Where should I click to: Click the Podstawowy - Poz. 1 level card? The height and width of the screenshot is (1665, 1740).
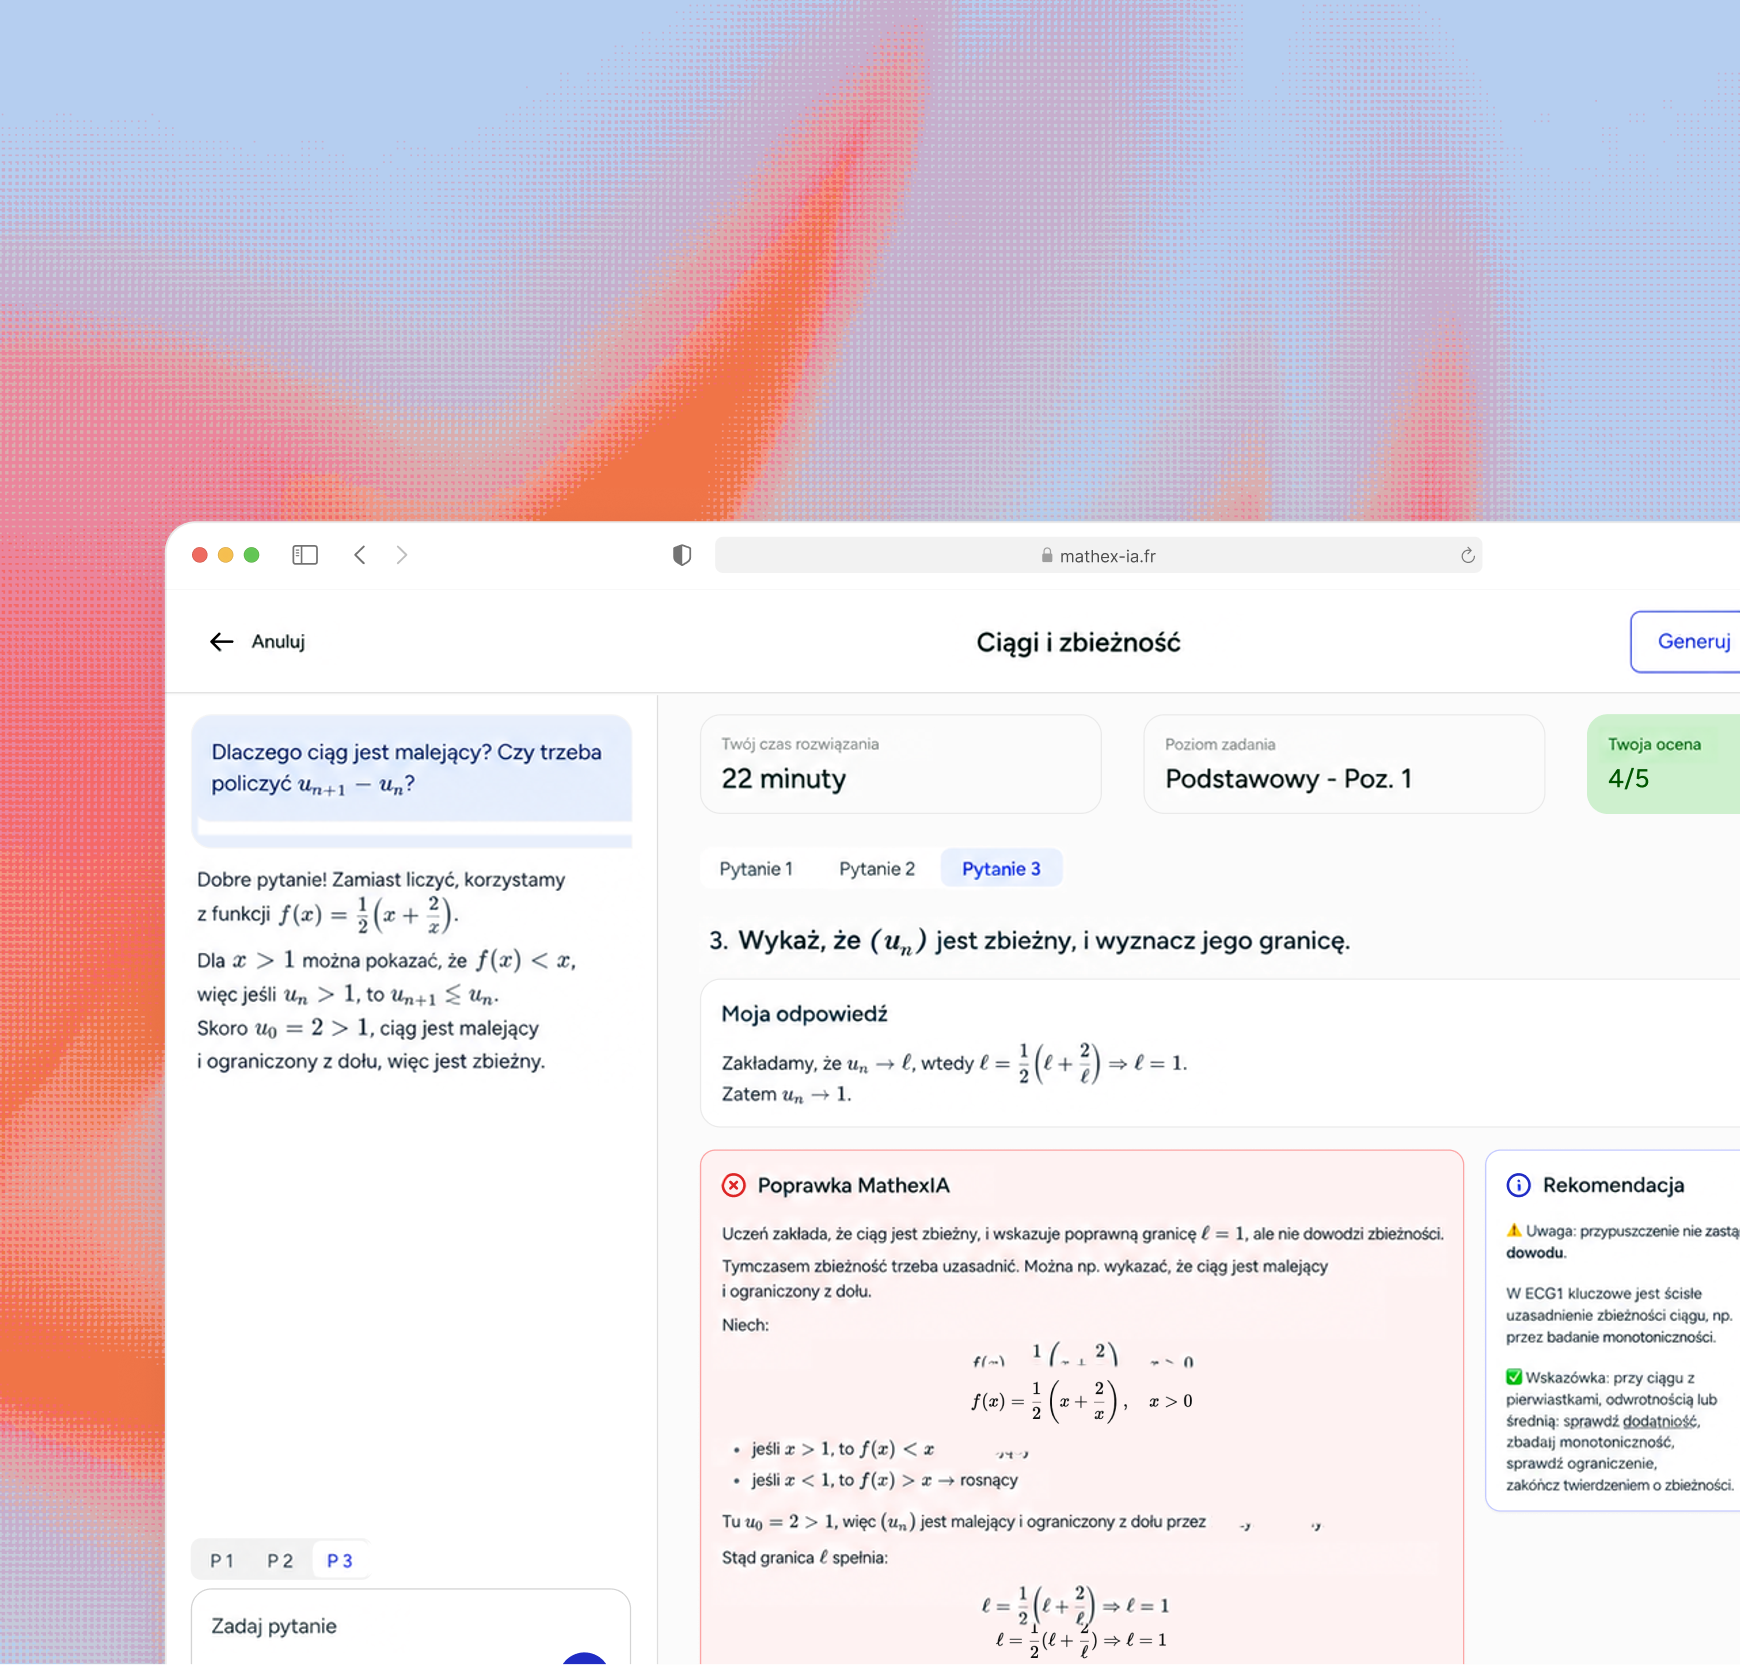(1344, 764)
